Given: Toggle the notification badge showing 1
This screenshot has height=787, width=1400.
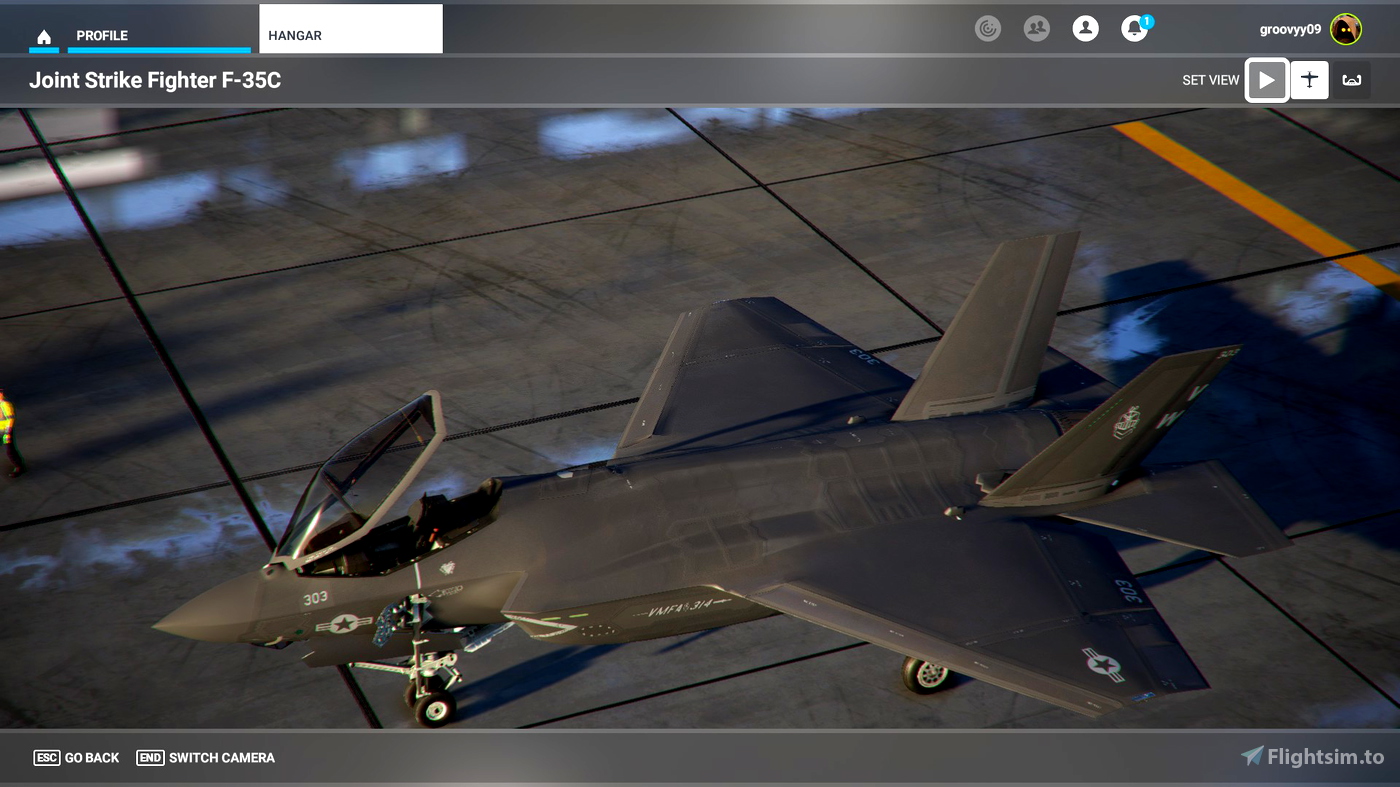Looking at the screenshot, I should (1145, 19).
